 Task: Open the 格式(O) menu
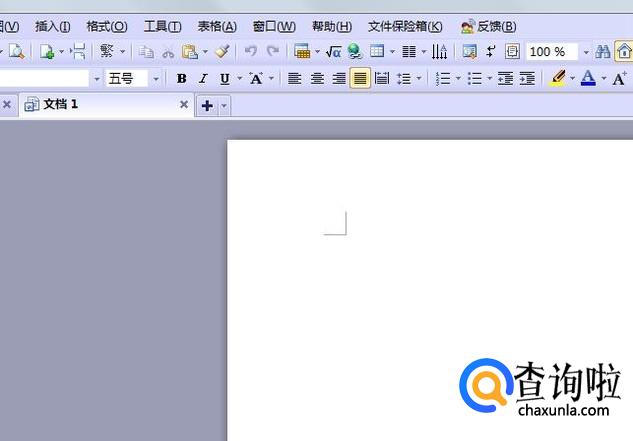click(107, 26)
